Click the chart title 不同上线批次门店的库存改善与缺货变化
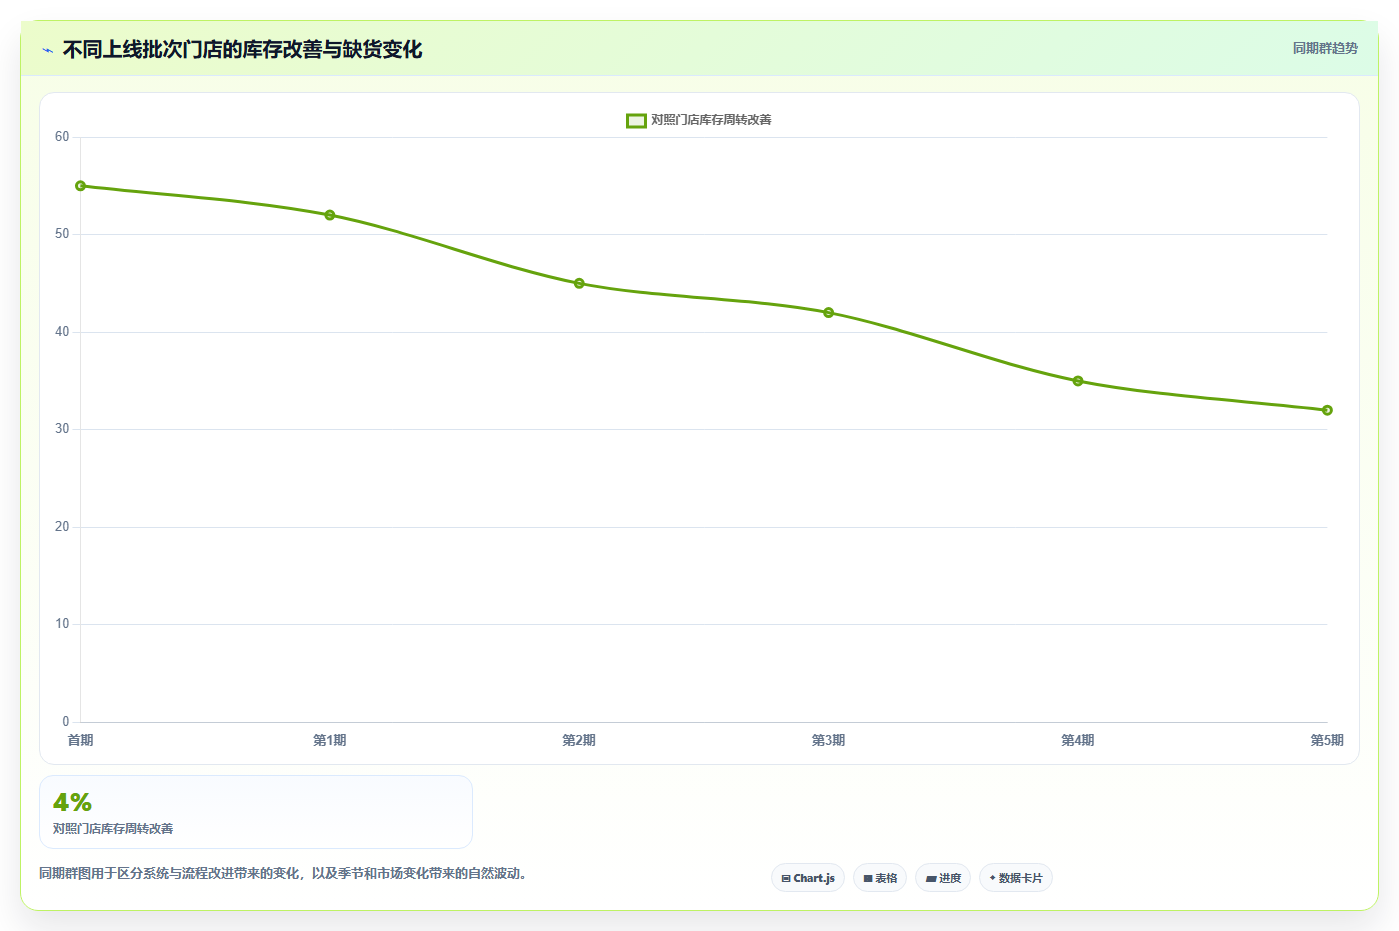The width and height of the screenshot is (1399, 931). 242,50
